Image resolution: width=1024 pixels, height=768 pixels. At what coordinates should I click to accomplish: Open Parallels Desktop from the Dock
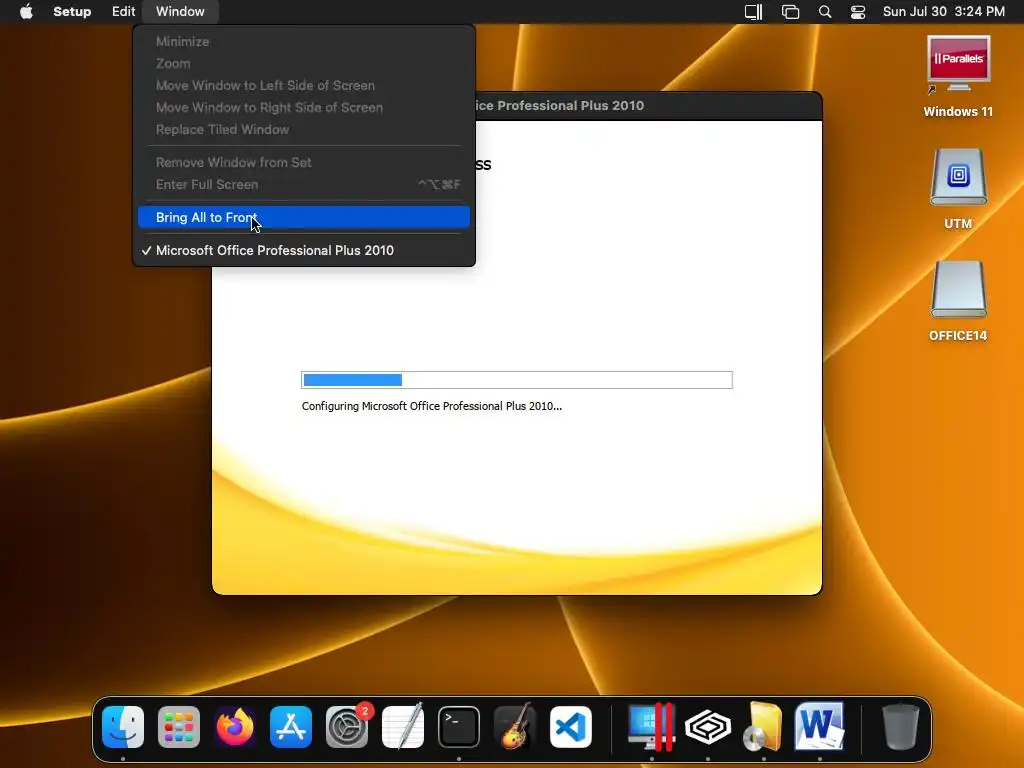pos(651,727)
